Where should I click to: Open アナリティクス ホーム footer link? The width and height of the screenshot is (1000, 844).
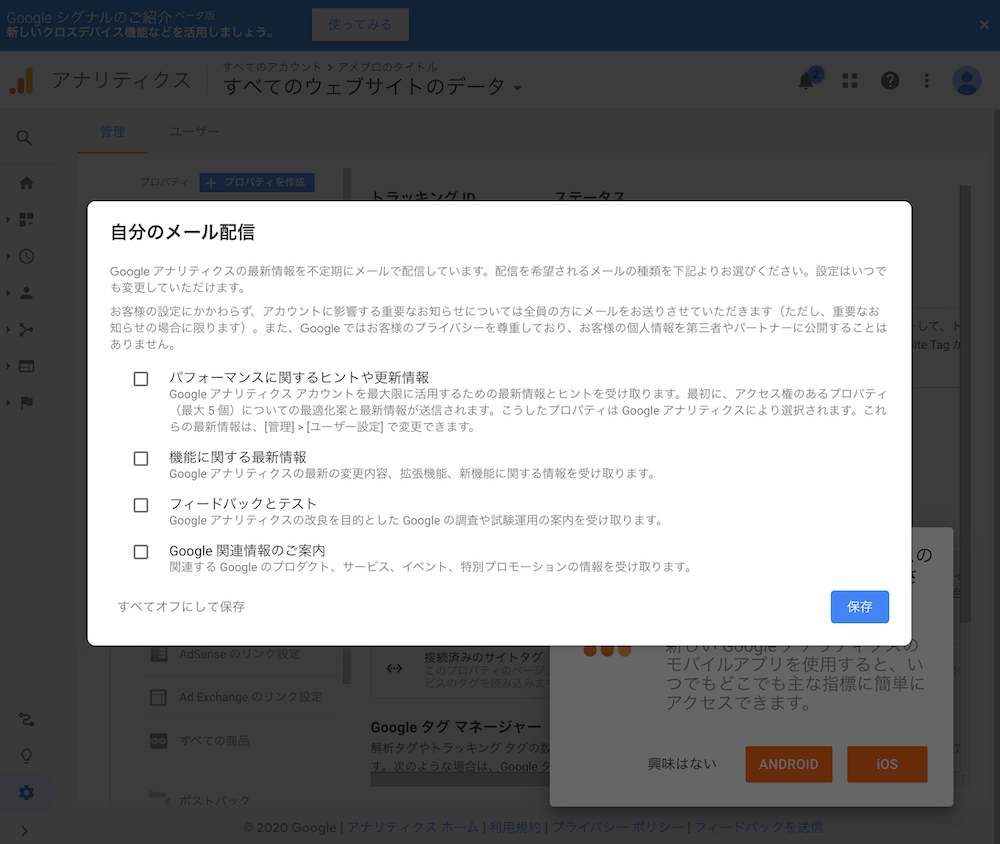coord(412,827)
